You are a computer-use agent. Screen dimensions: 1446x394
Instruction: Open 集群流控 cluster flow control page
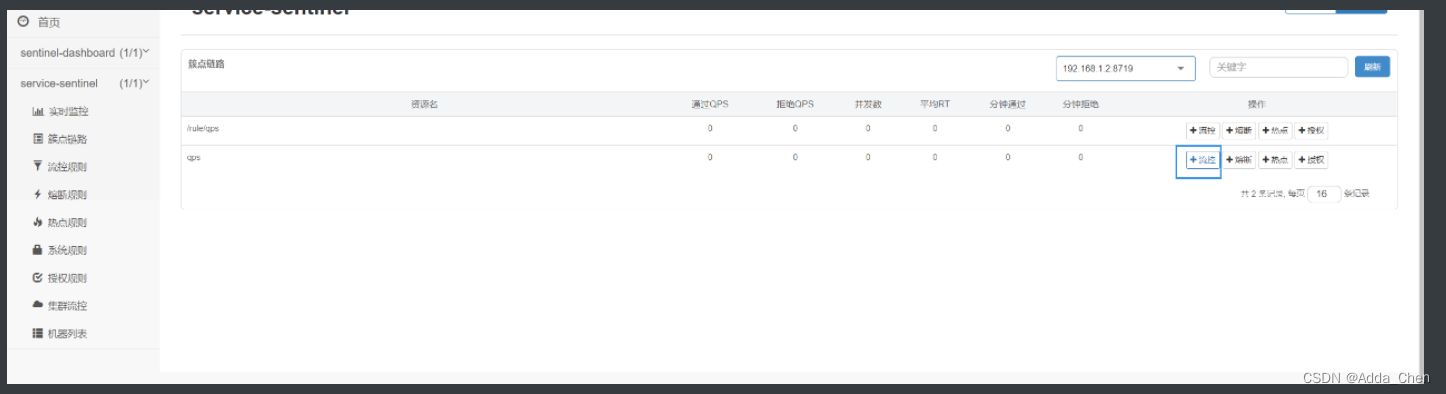(60, 306)
